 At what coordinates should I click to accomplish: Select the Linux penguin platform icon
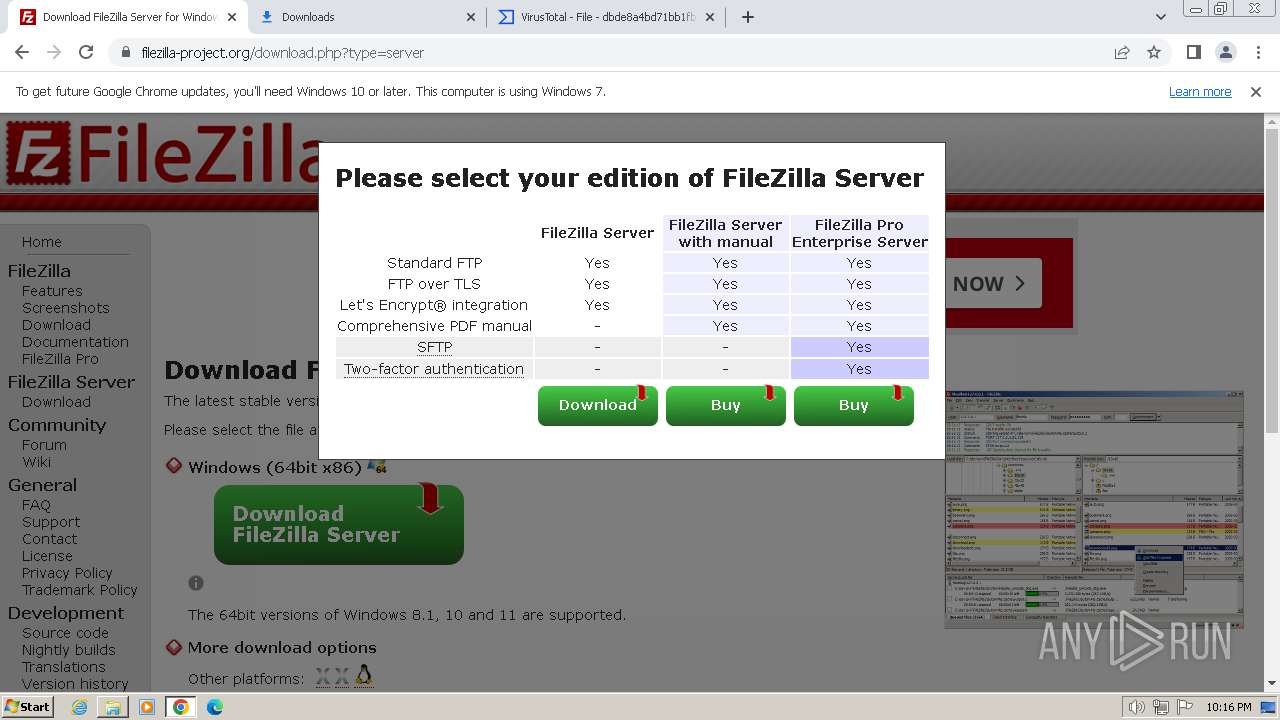point(364,677)
